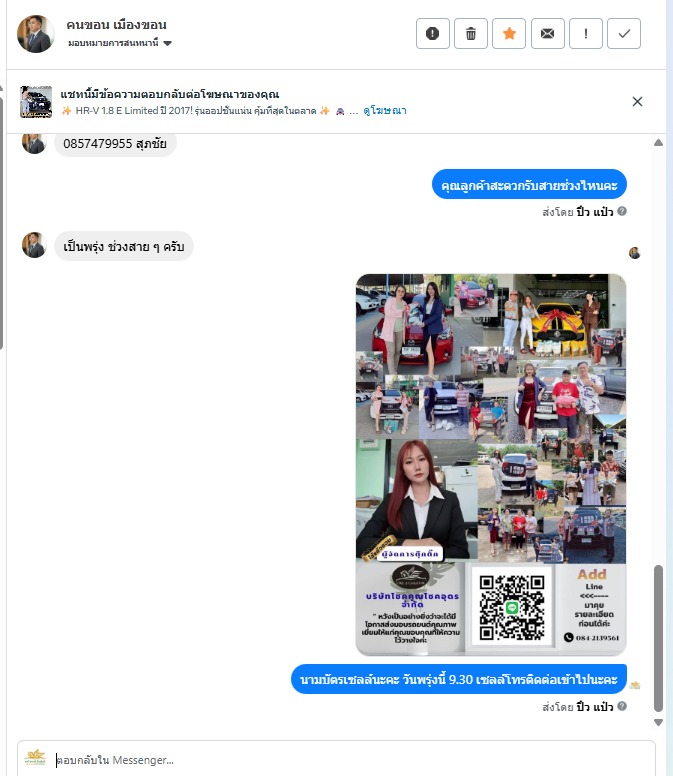
Task: Click the exclamation priority icon button
Action: (585, 34)
